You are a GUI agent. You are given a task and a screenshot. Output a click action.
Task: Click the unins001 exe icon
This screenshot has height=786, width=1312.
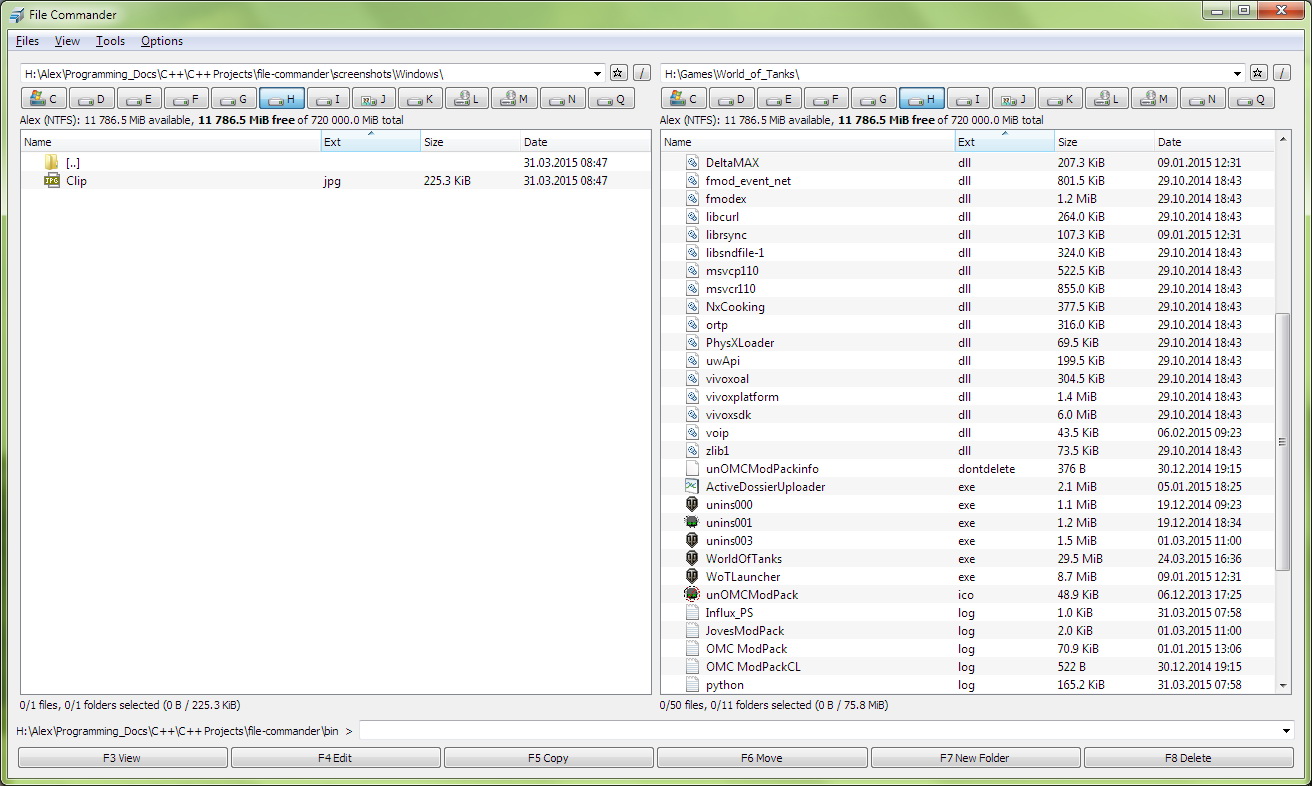tap(692, 523)
